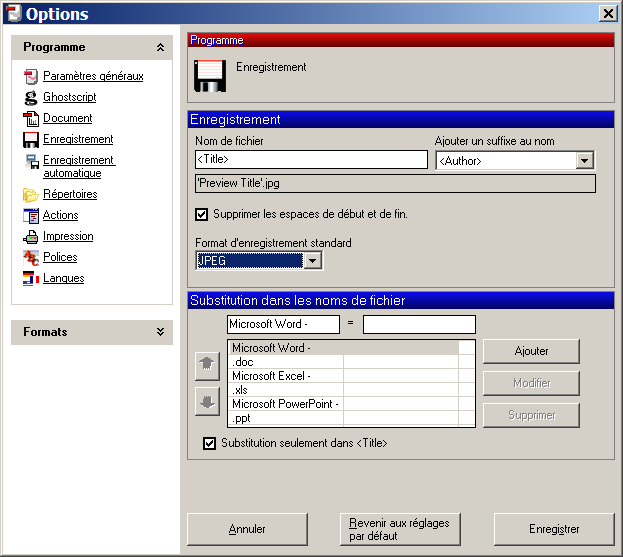Select the .ppt list row

coord(345,418)
